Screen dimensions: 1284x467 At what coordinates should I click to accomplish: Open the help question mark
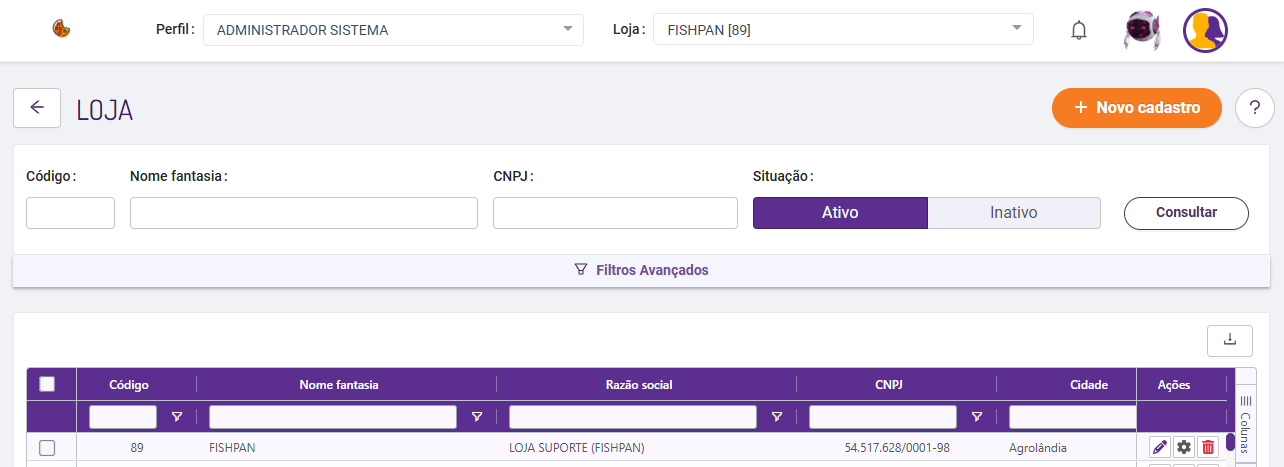1255,108
